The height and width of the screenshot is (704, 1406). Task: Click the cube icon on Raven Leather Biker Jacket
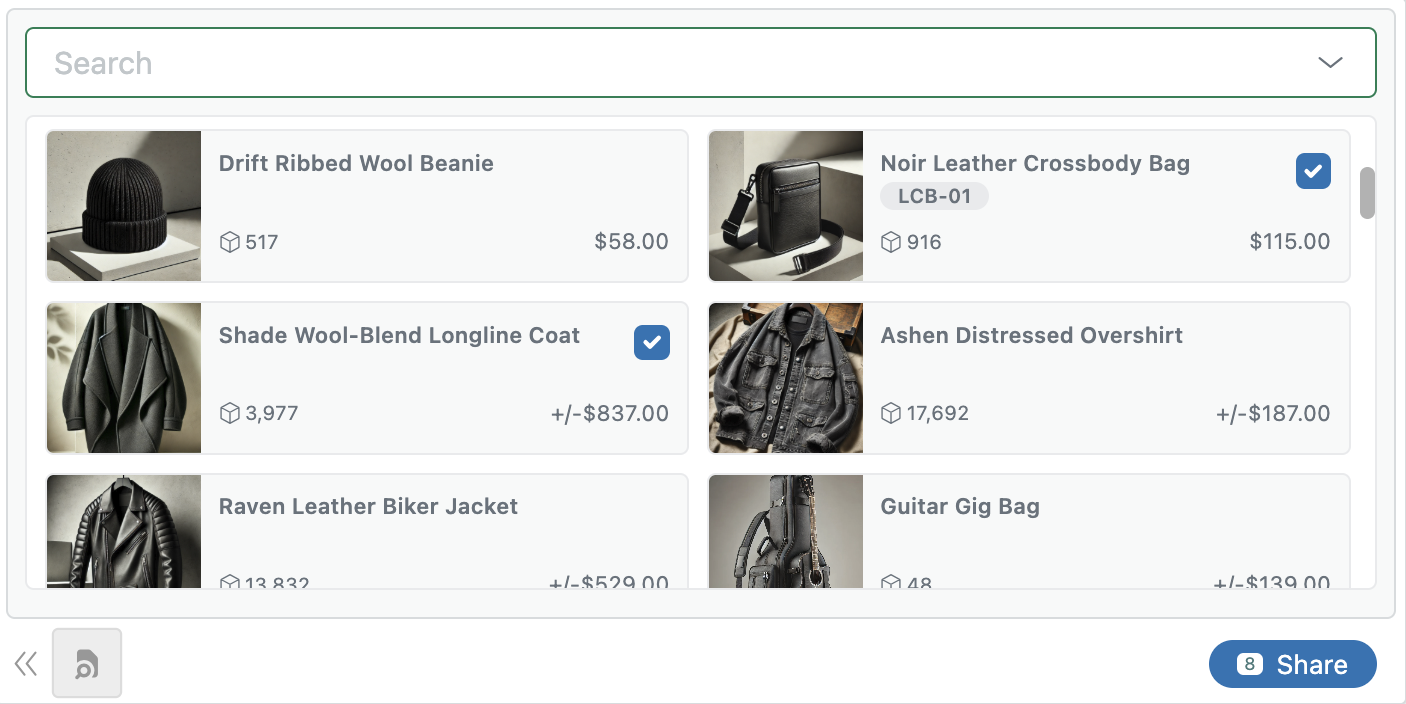[x=229, y=584]
